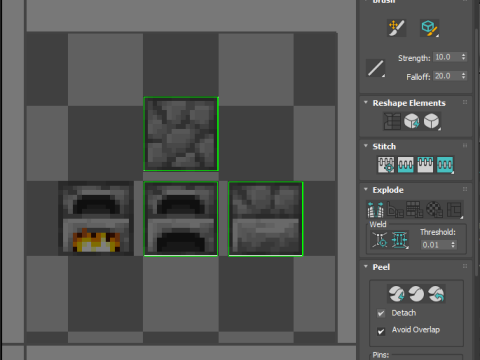Click the Straighten Selection icon in Reshape Elements

[x=392, y=121]
